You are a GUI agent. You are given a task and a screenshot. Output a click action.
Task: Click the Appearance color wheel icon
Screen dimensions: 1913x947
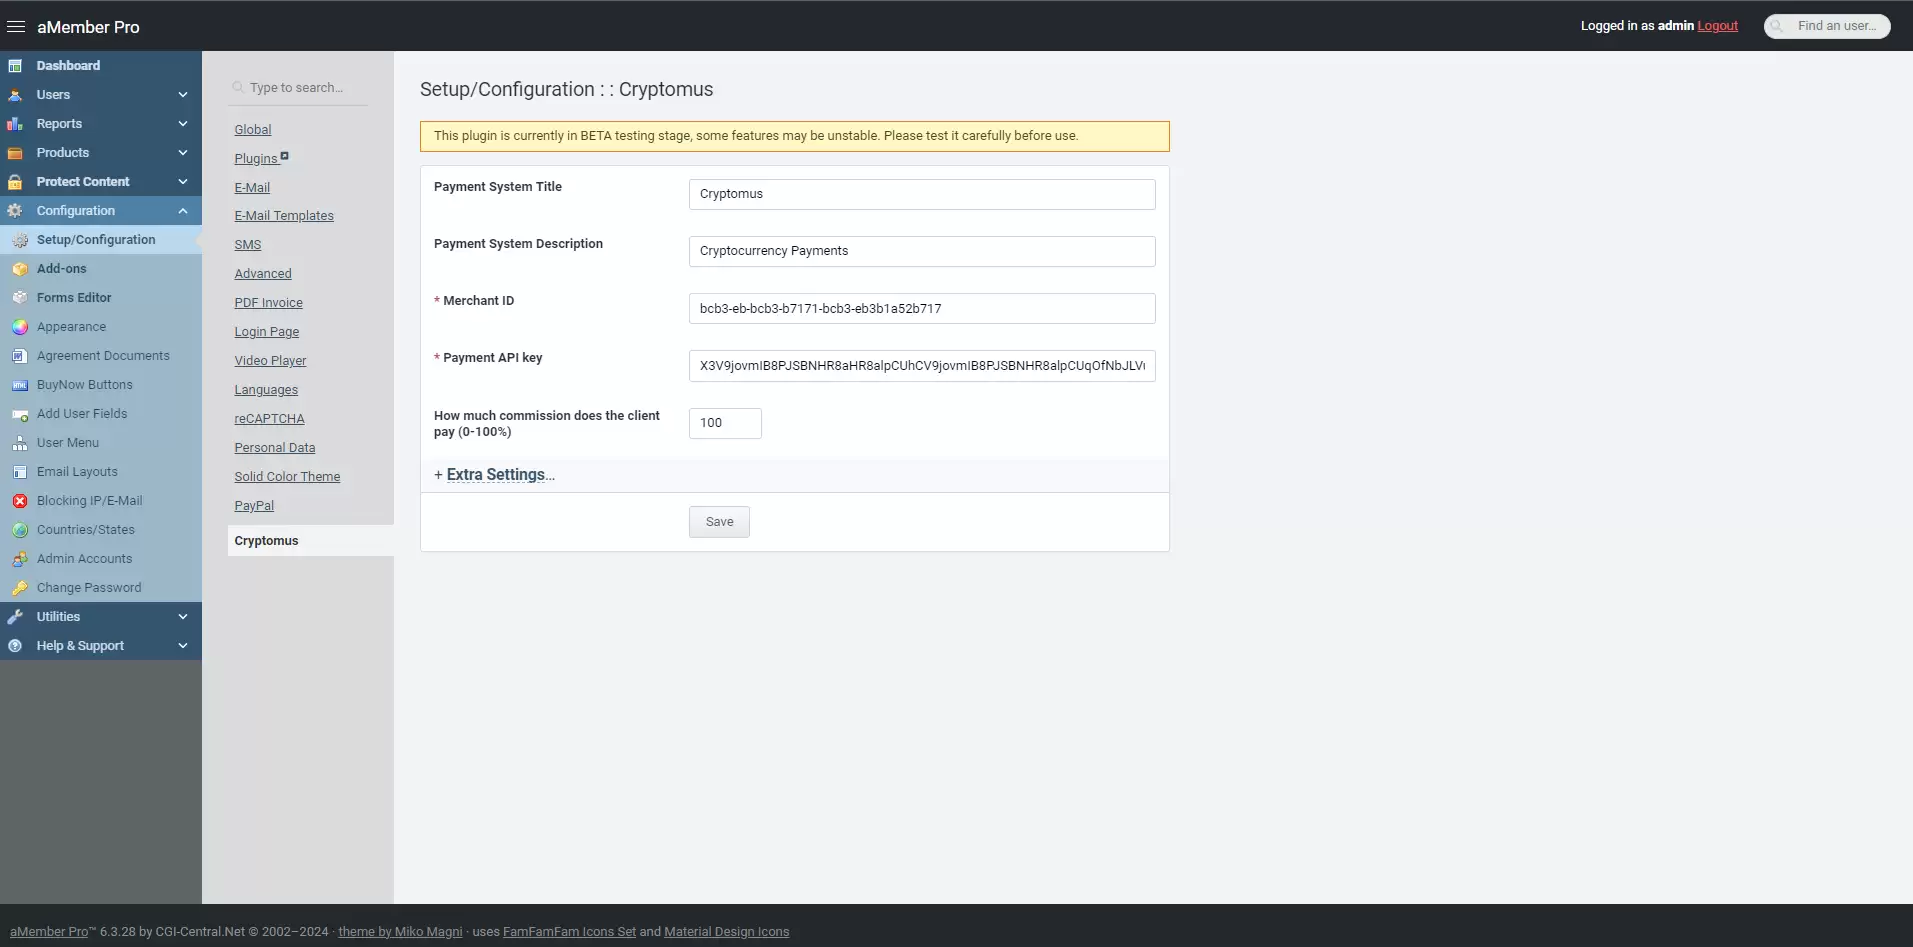[x=20, y=327]
